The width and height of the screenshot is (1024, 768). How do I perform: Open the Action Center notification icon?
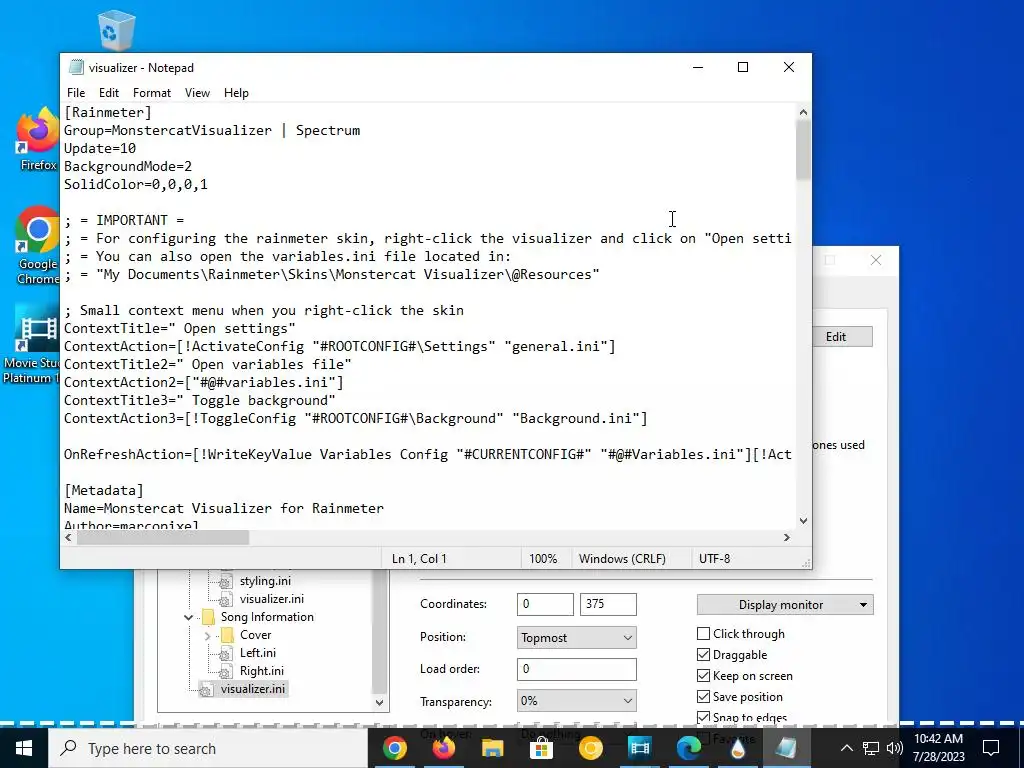991,748
